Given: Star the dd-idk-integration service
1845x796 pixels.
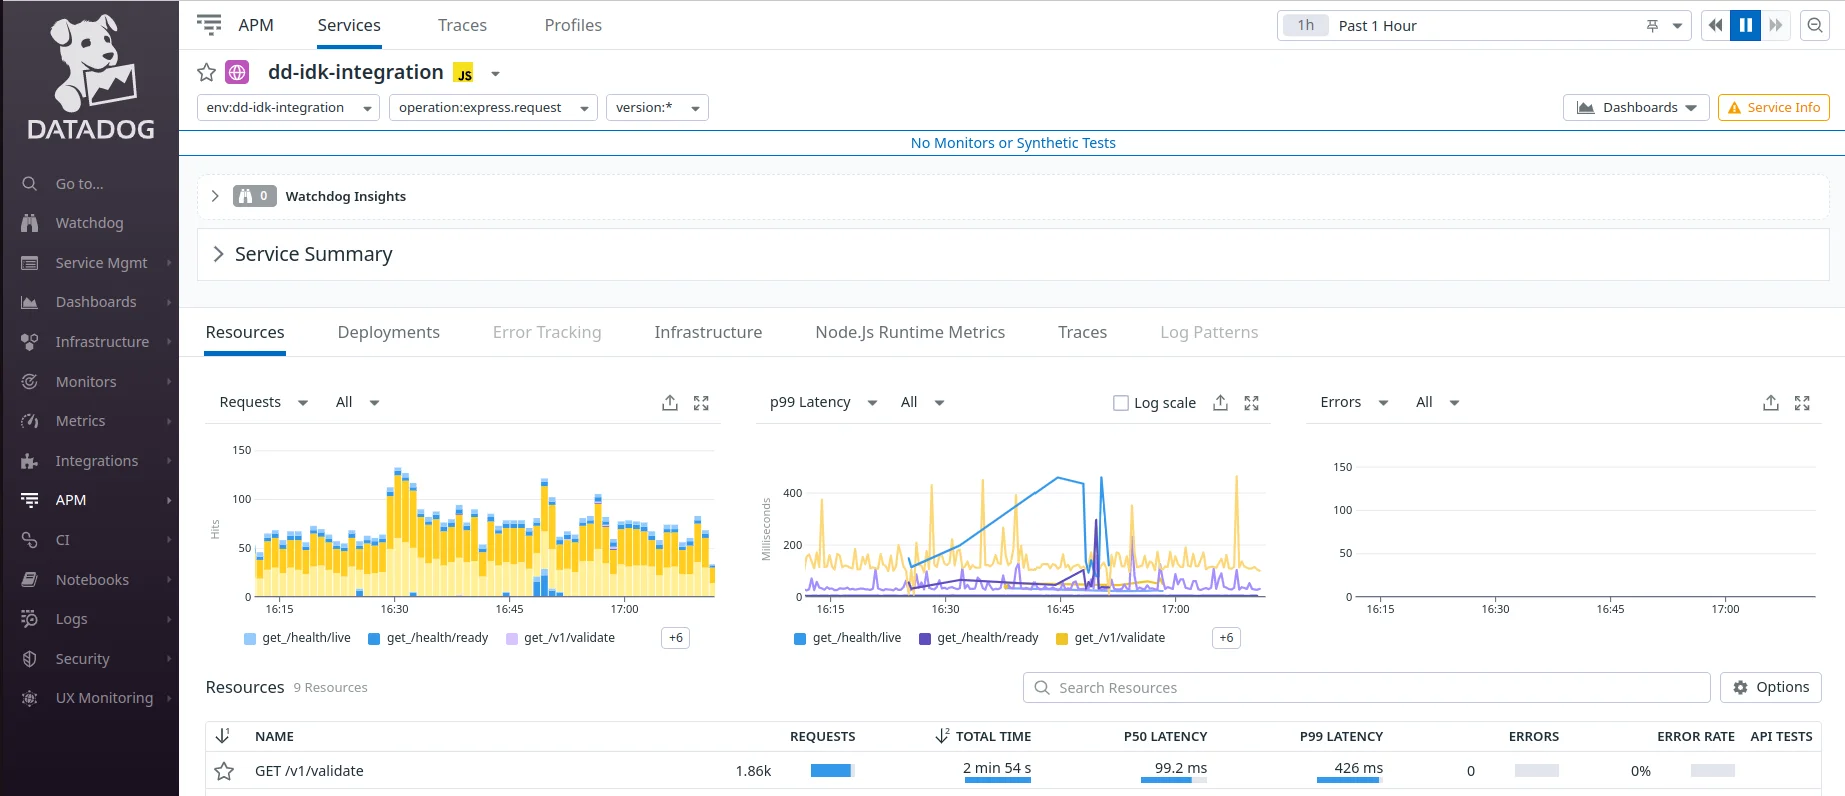Looking at the screenshot, I should click(206, 72).
